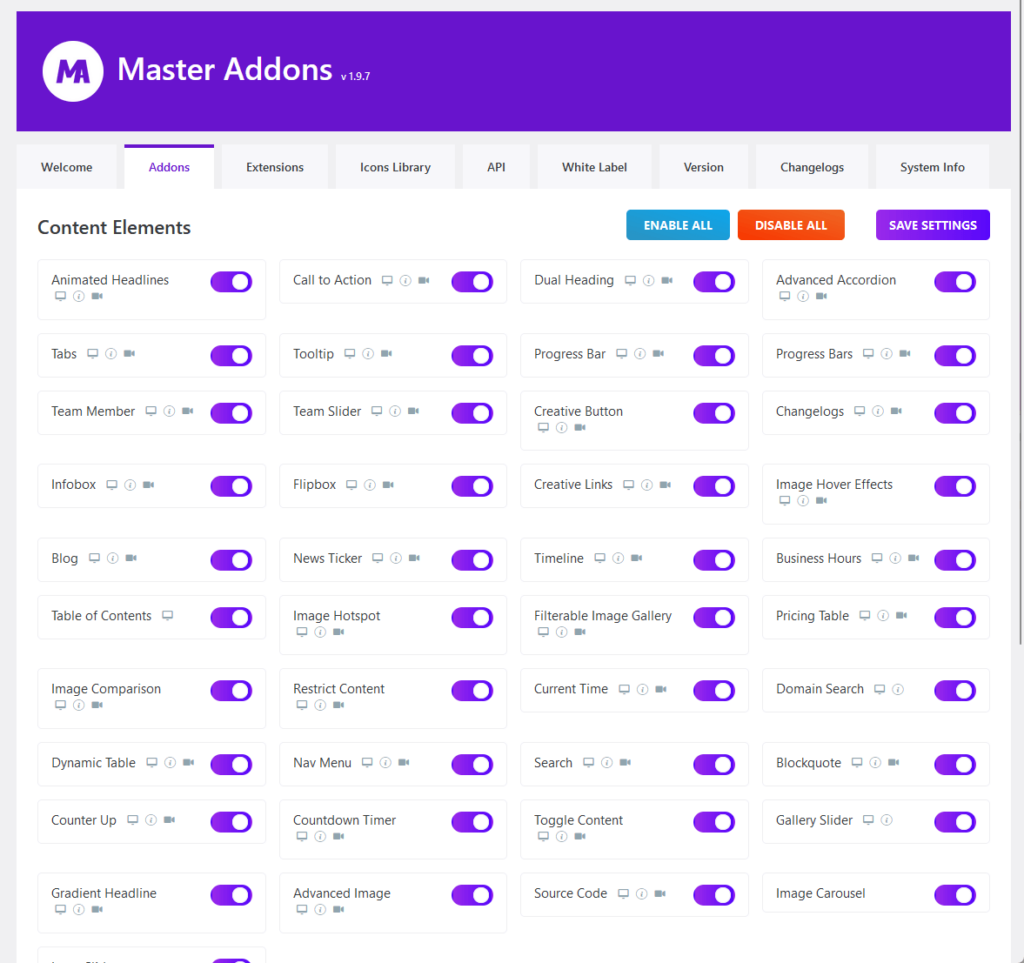Toggle the Tooltip element switch
The width and height of the screenshot is (1024, 963).
point(472,356)
